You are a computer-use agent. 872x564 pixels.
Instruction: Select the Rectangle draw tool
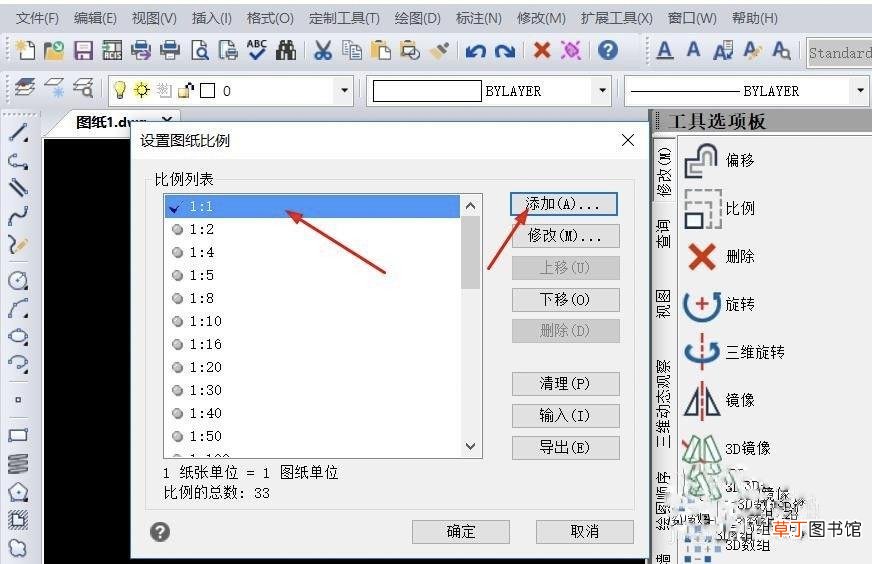click(18, 435)
